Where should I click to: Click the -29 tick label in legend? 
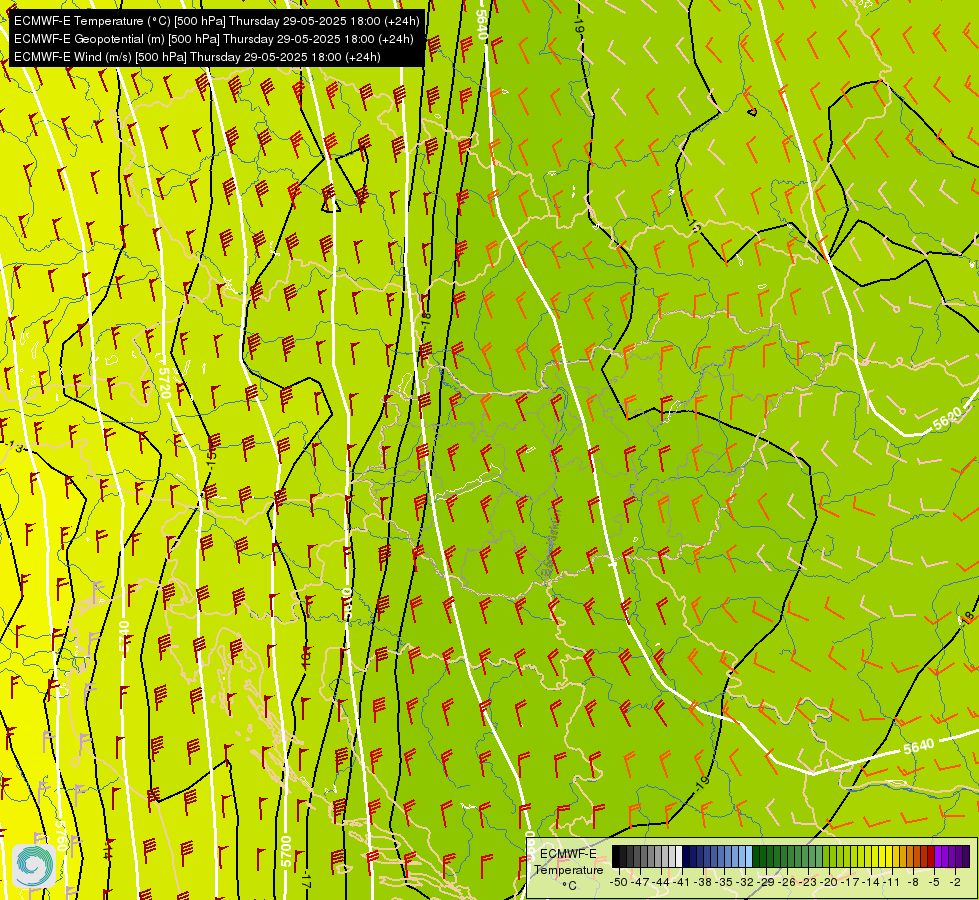766,882
